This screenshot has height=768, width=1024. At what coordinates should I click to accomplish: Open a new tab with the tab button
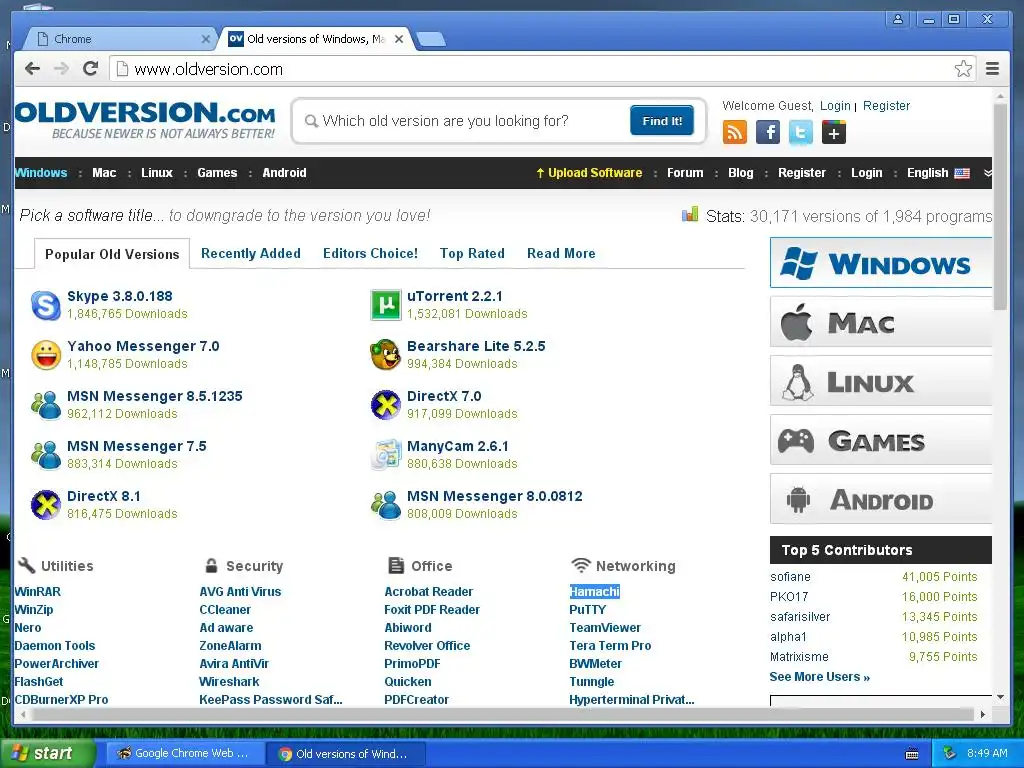tap(431, 39)
